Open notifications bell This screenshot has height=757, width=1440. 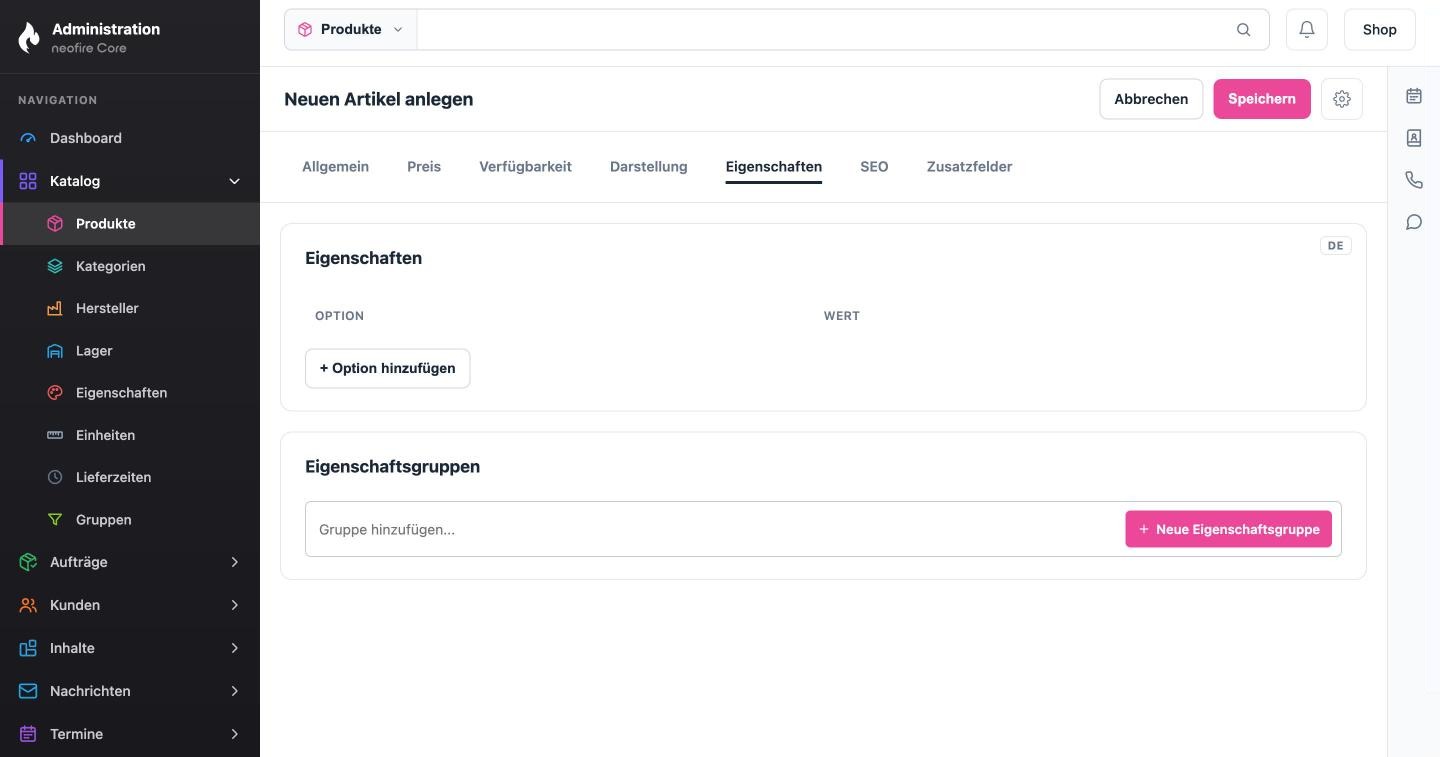[x=1307, y=30]
